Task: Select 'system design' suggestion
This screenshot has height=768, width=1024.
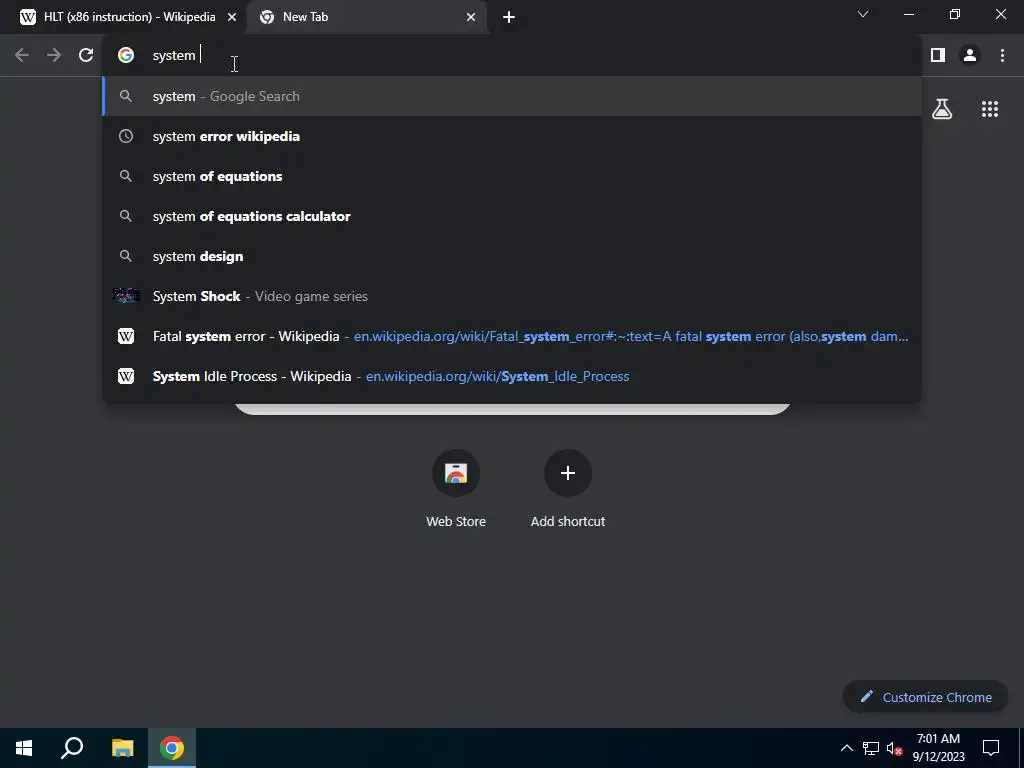Action: [512, 256]
